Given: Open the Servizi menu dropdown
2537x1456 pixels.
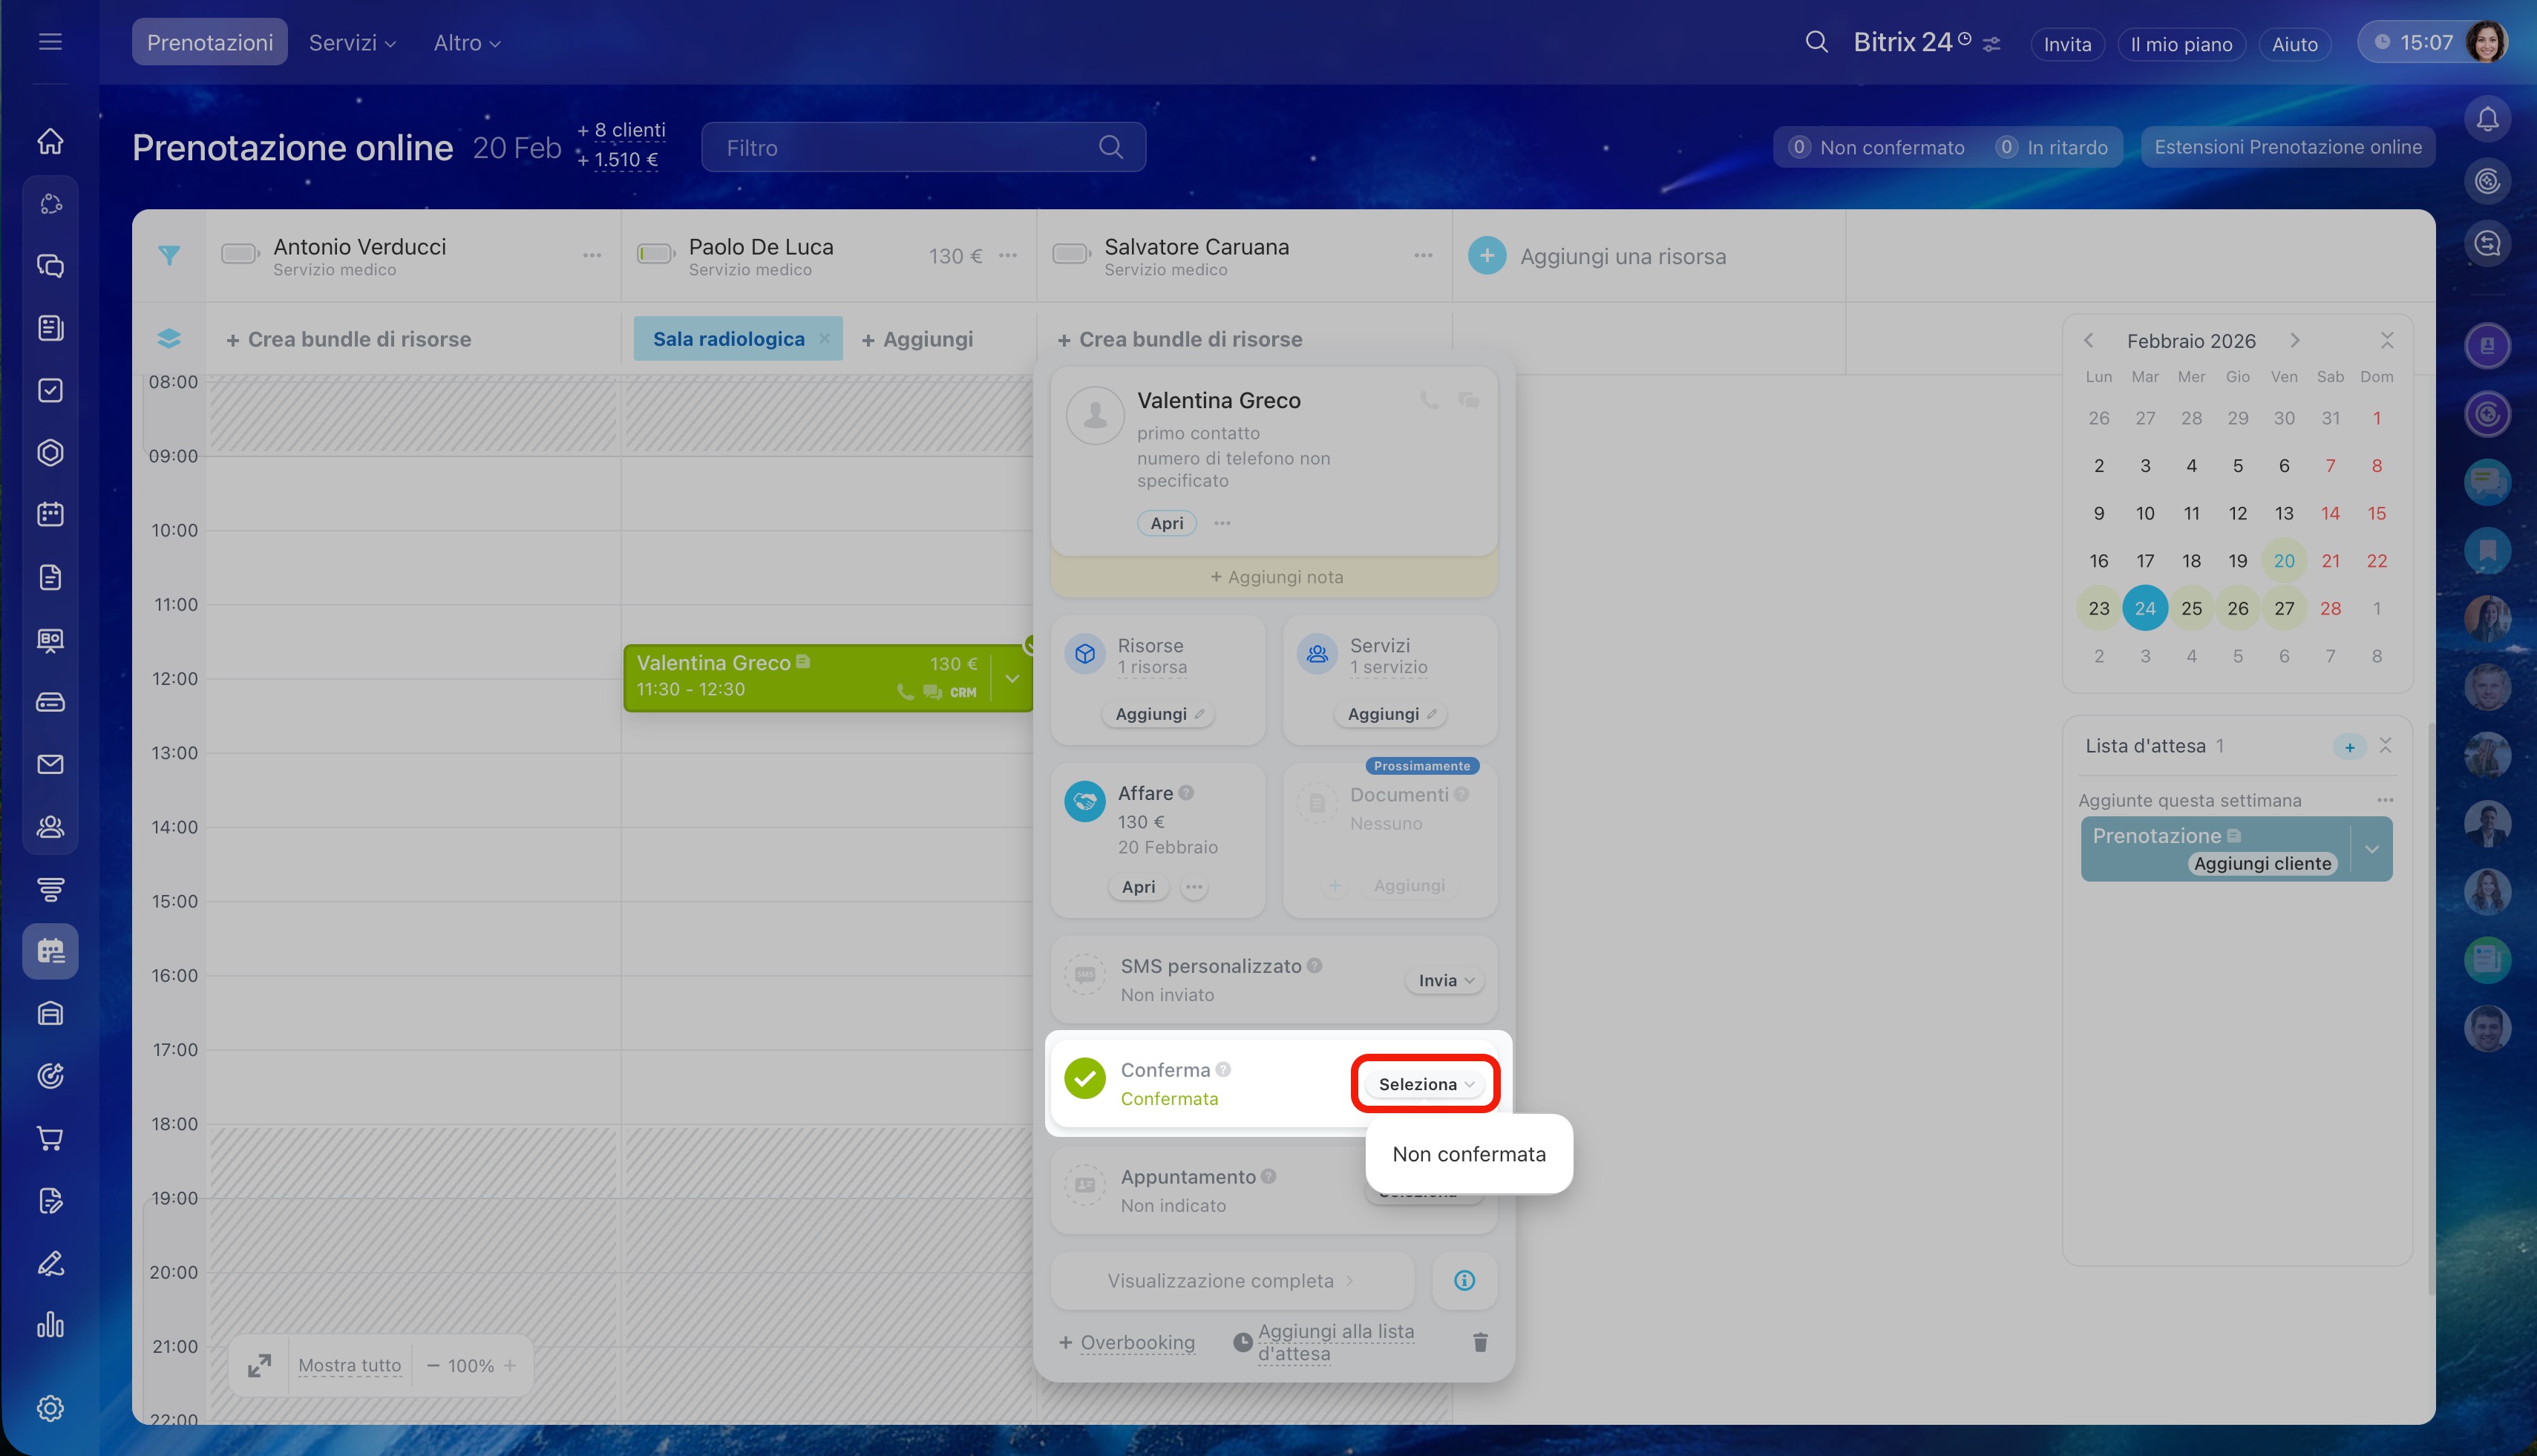Looking at the screenshot, I should pos(352,43).
